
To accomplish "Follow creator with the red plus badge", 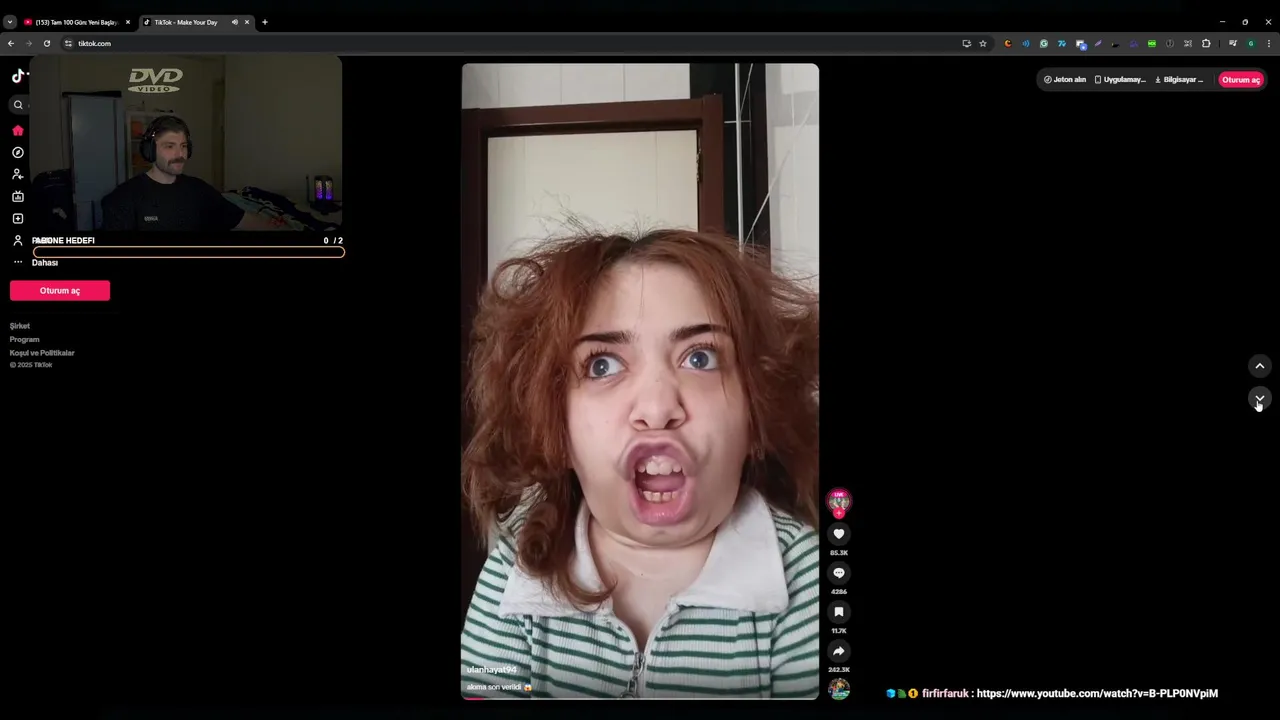I will pyautogui.click(x=839, y=513).
